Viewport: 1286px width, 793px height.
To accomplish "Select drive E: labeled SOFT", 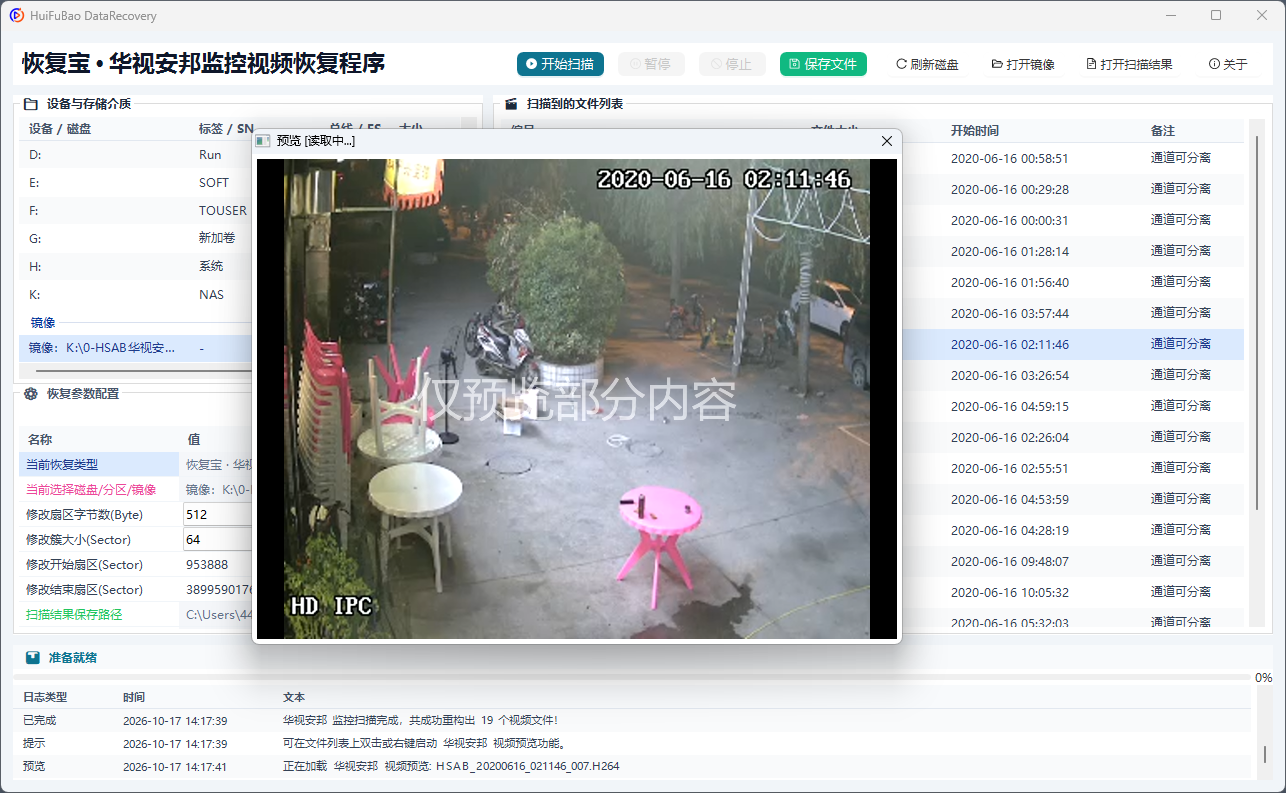I will pos(135,183).
